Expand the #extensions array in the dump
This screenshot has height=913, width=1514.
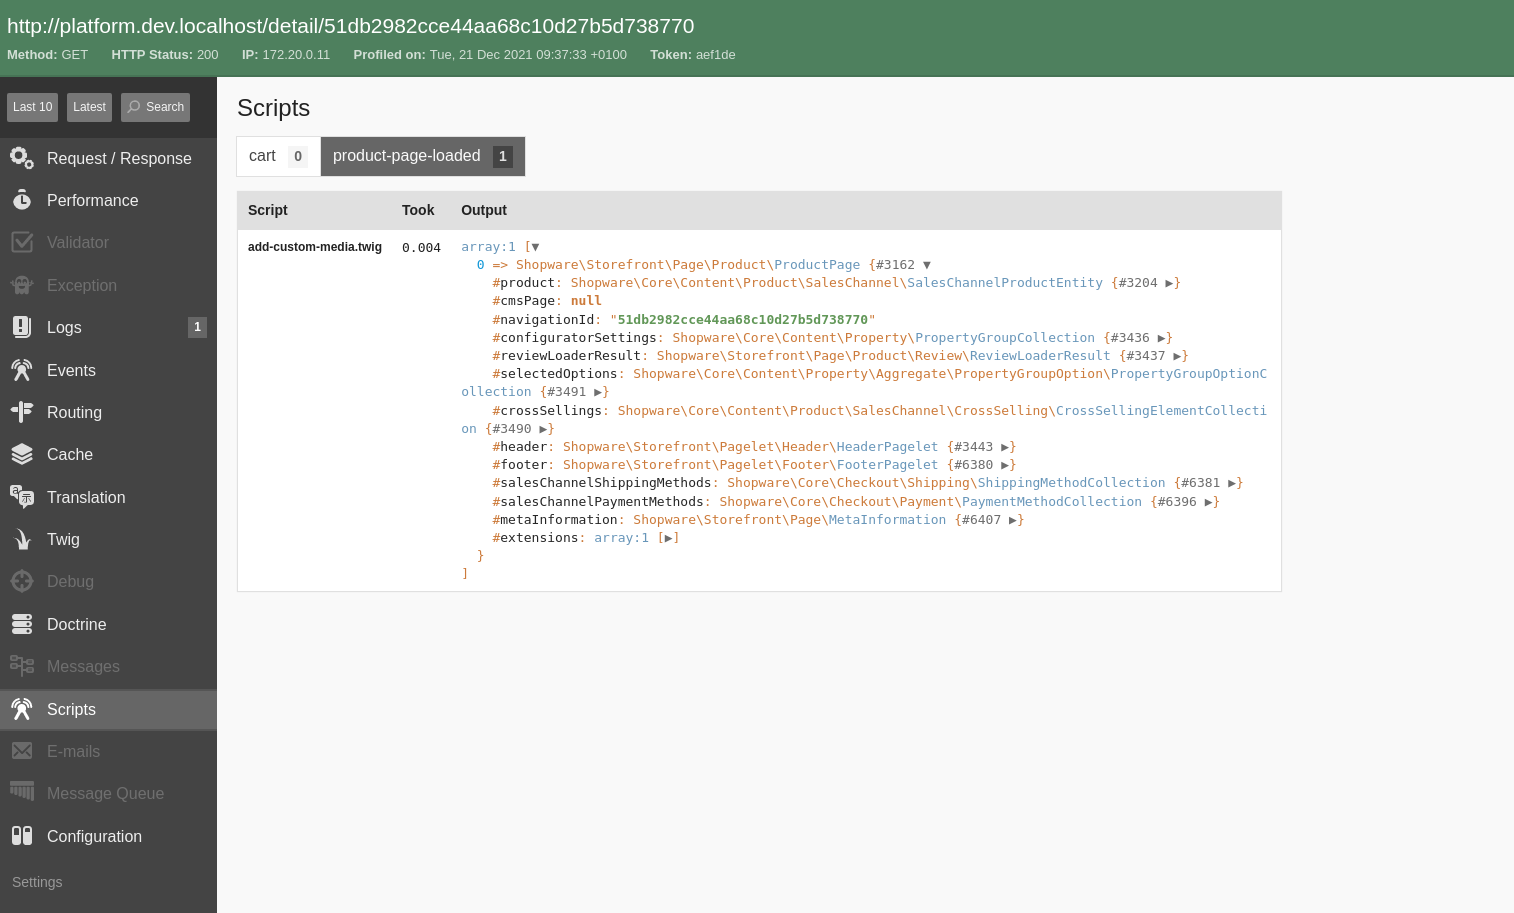(668, 537)
